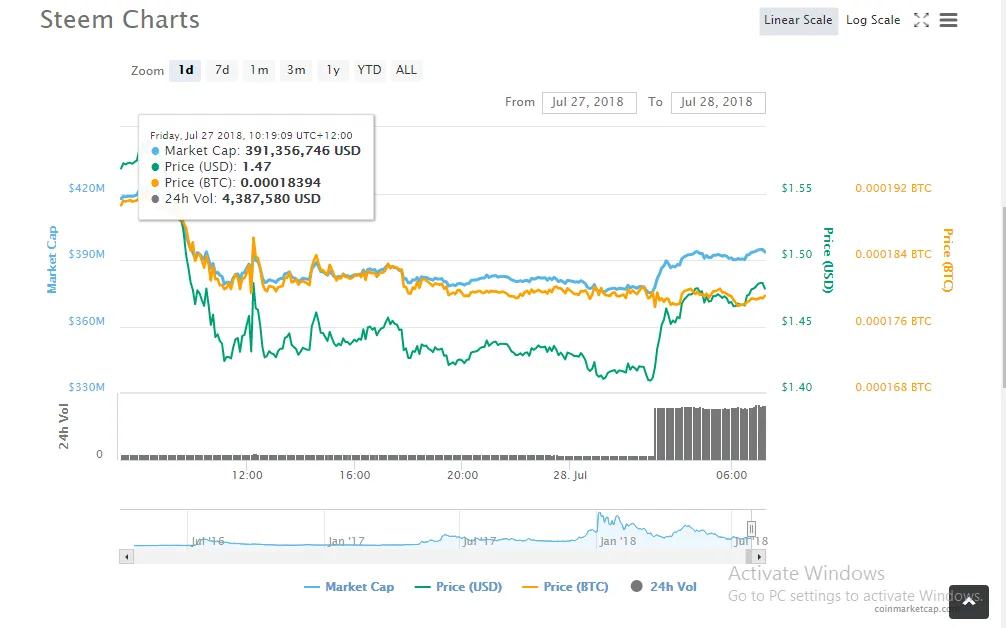This screenshot has height=628, width=1006.
Task: Click the $1.50 price axis label
Action: pos(796,254)
